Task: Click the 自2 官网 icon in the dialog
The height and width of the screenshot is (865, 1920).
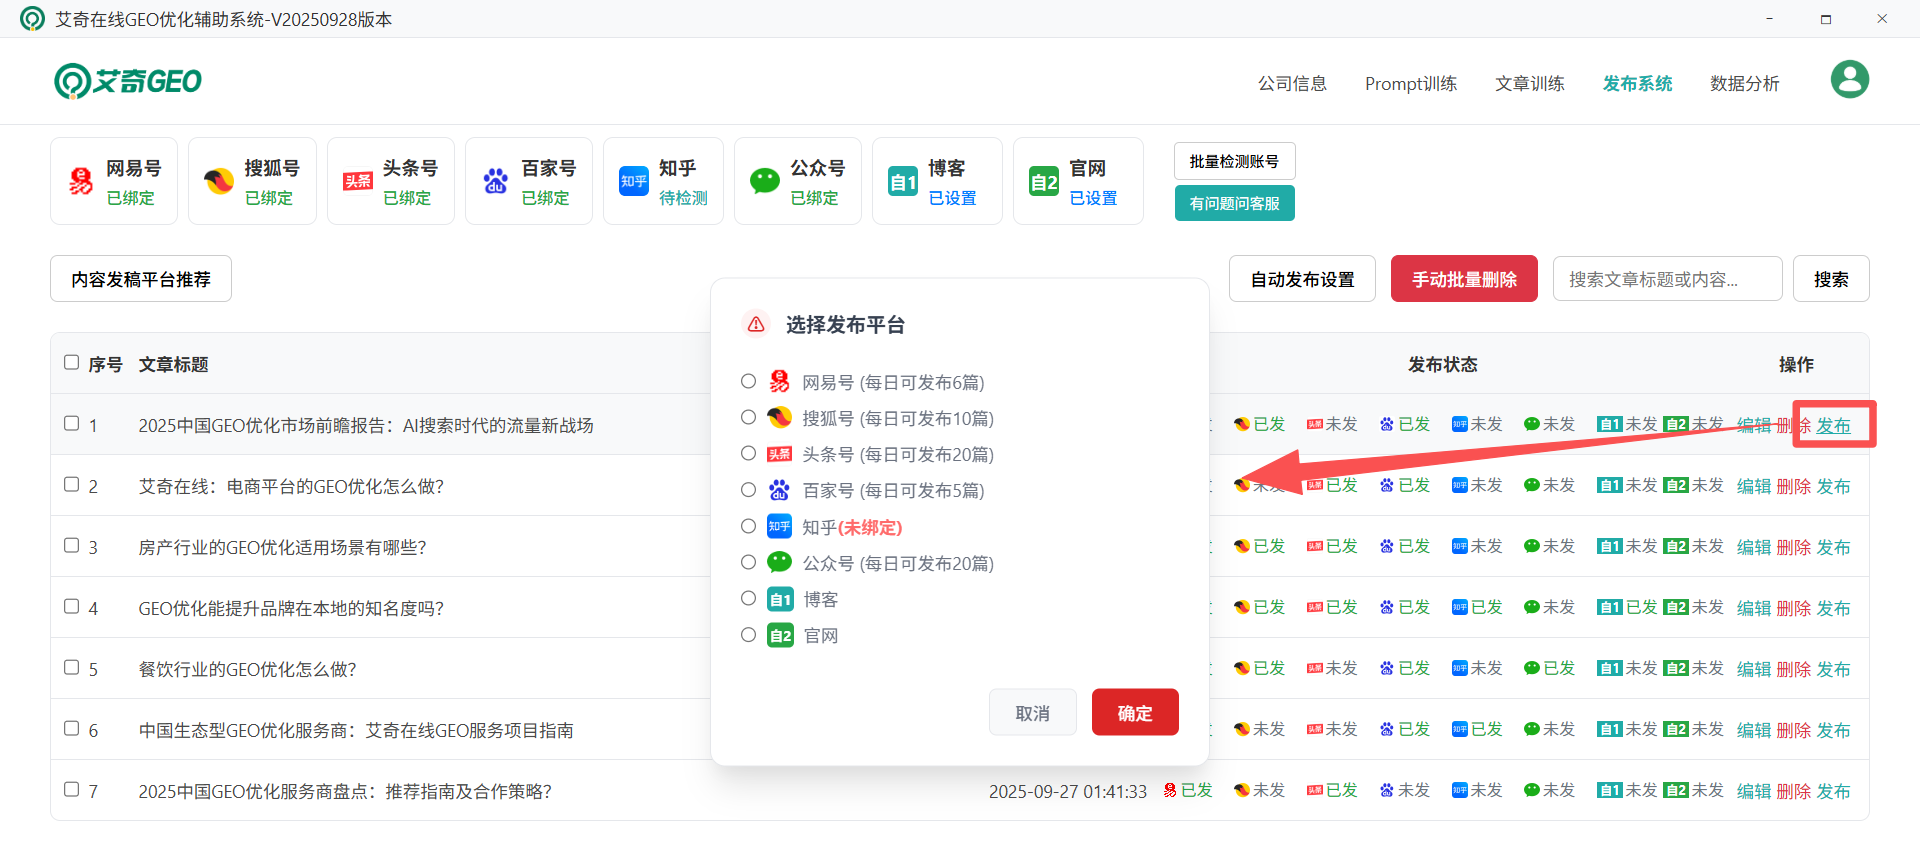Action: pos(780,635)
